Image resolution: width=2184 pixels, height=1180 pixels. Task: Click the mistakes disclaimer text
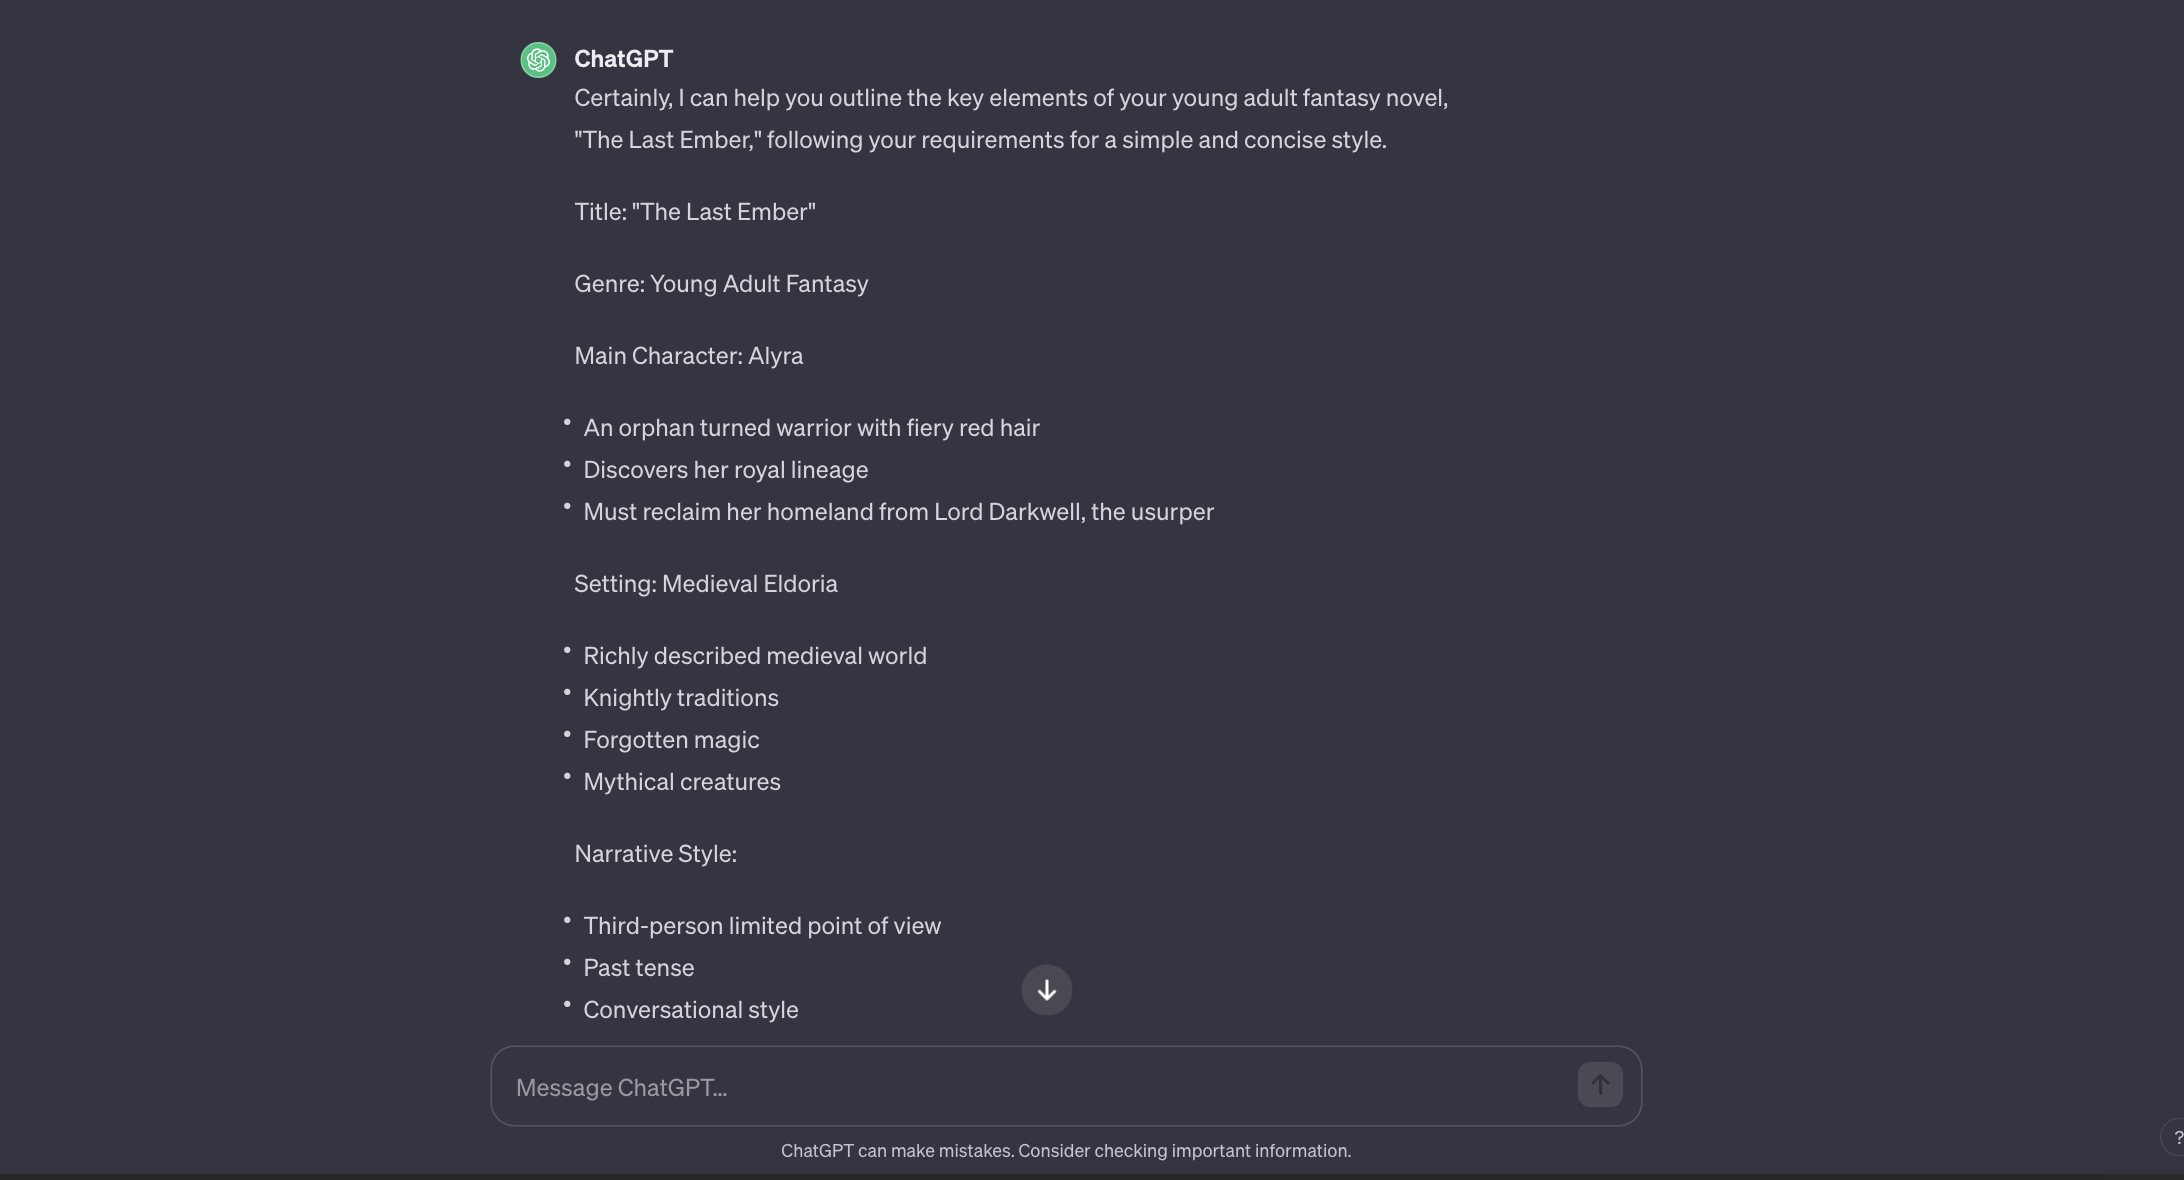coord(1065,1151)
